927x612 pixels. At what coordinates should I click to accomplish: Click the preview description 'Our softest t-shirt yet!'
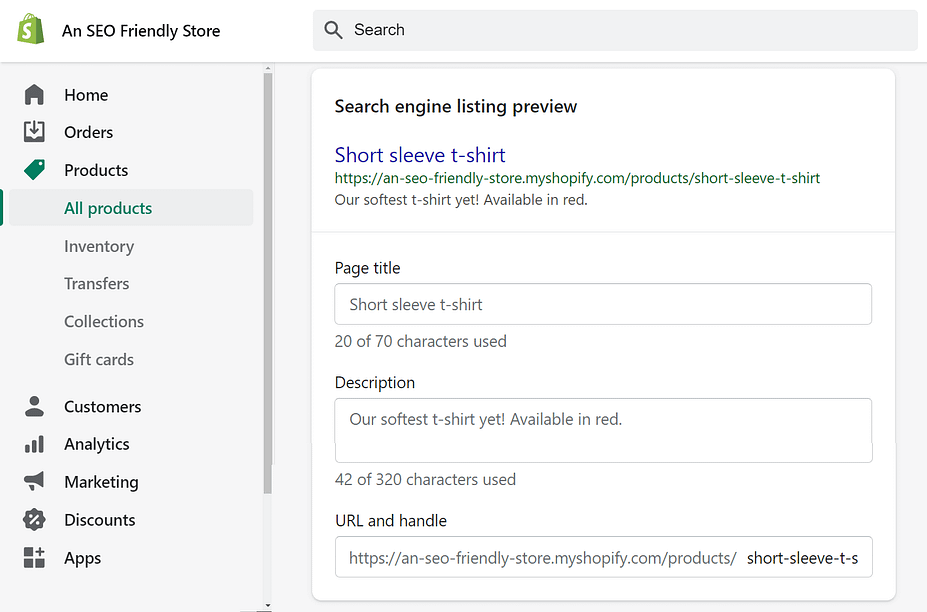pos(407,200)
